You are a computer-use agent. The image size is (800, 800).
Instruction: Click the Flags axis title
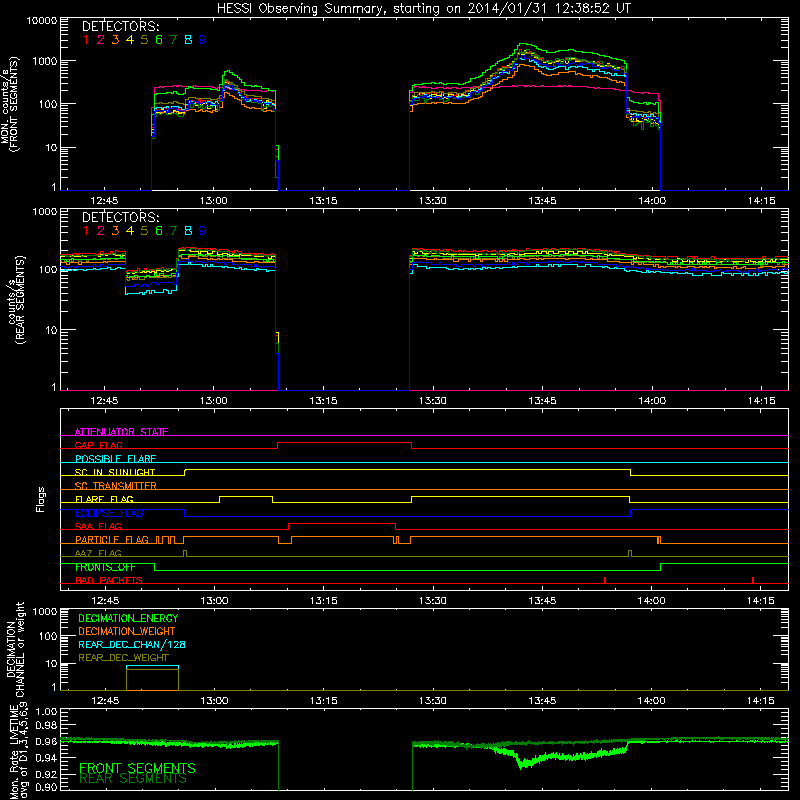[40, 499]
